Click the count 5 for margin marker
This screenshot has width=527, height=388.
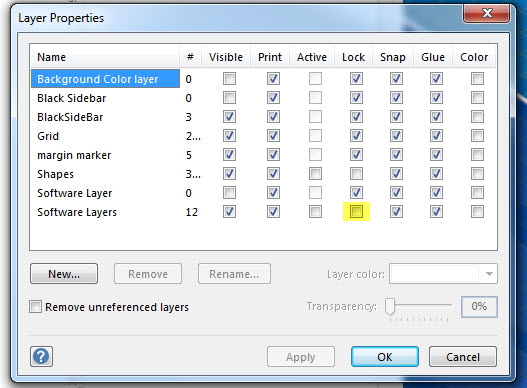(x=189, y=155)
